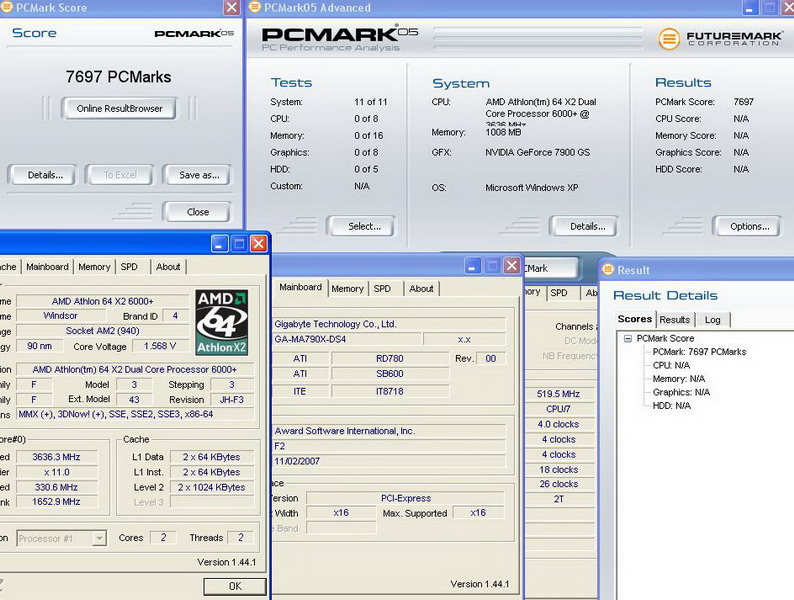Open the Online ResultBrowser
Viewport: 794px width, 600px height.
(119, 108)
